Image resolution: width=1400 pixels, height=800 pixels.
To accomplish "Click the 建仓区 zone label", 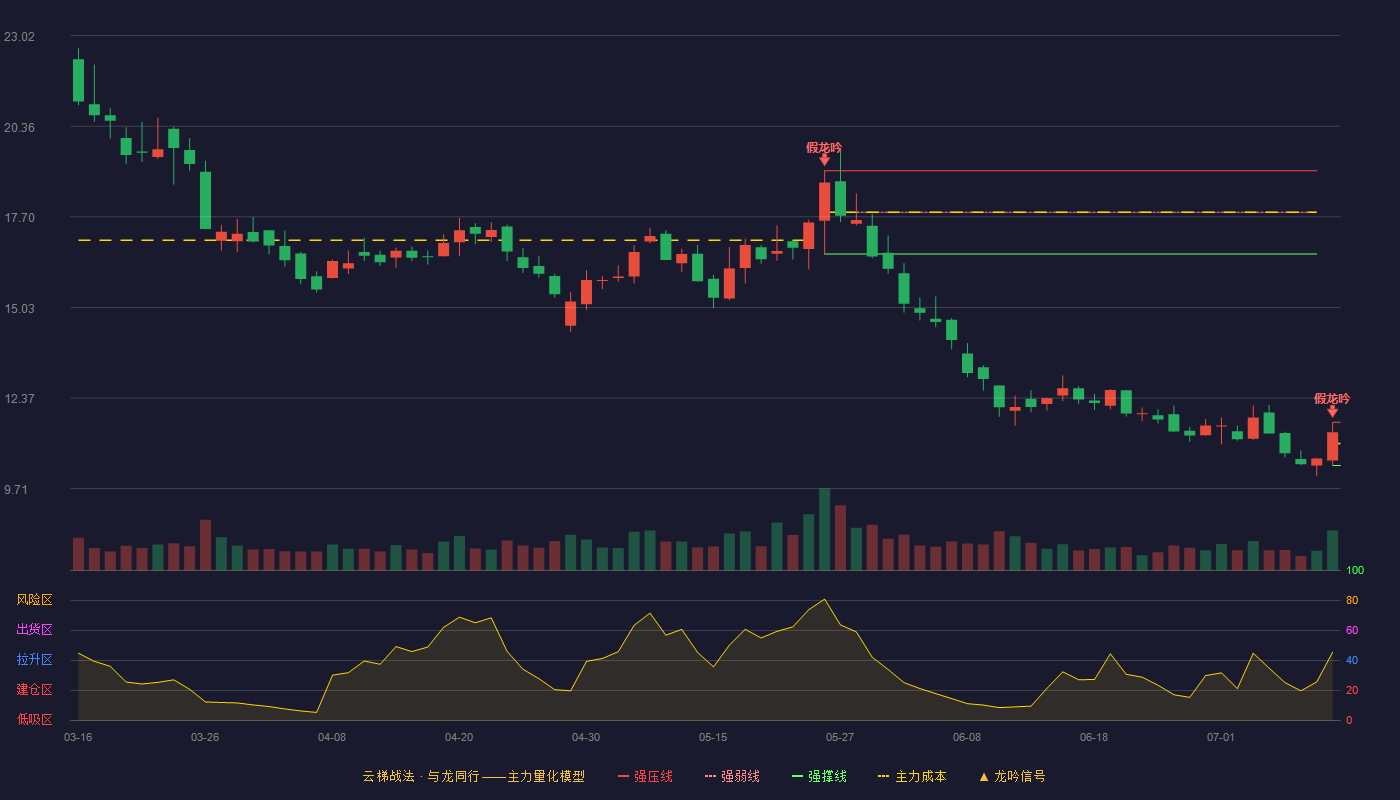I will (35, 690).
